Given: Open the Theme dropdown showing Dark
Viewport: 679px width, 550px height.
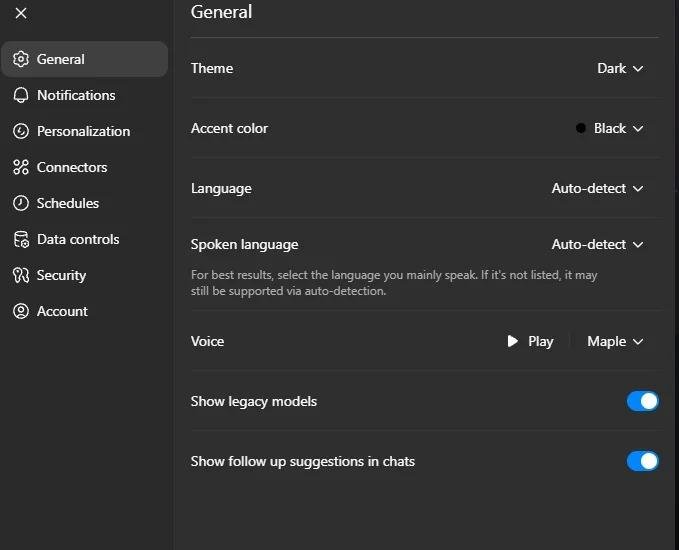Looking at the screenshot, I should pos(620,68).
